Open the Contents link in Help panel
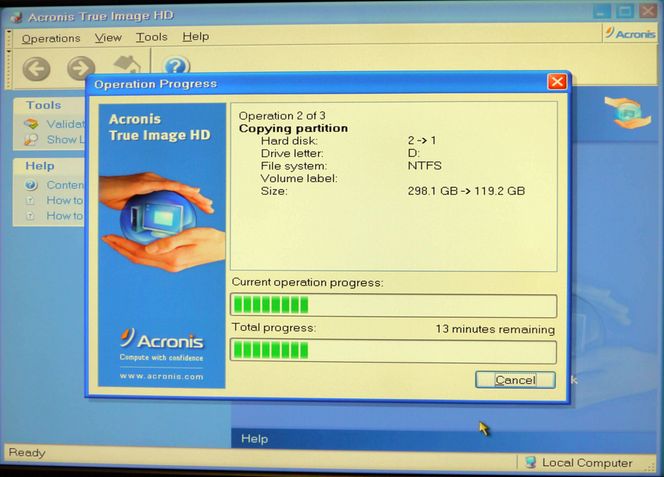The width and height of the screenshot is (664, 477). [x=65, y=185]
